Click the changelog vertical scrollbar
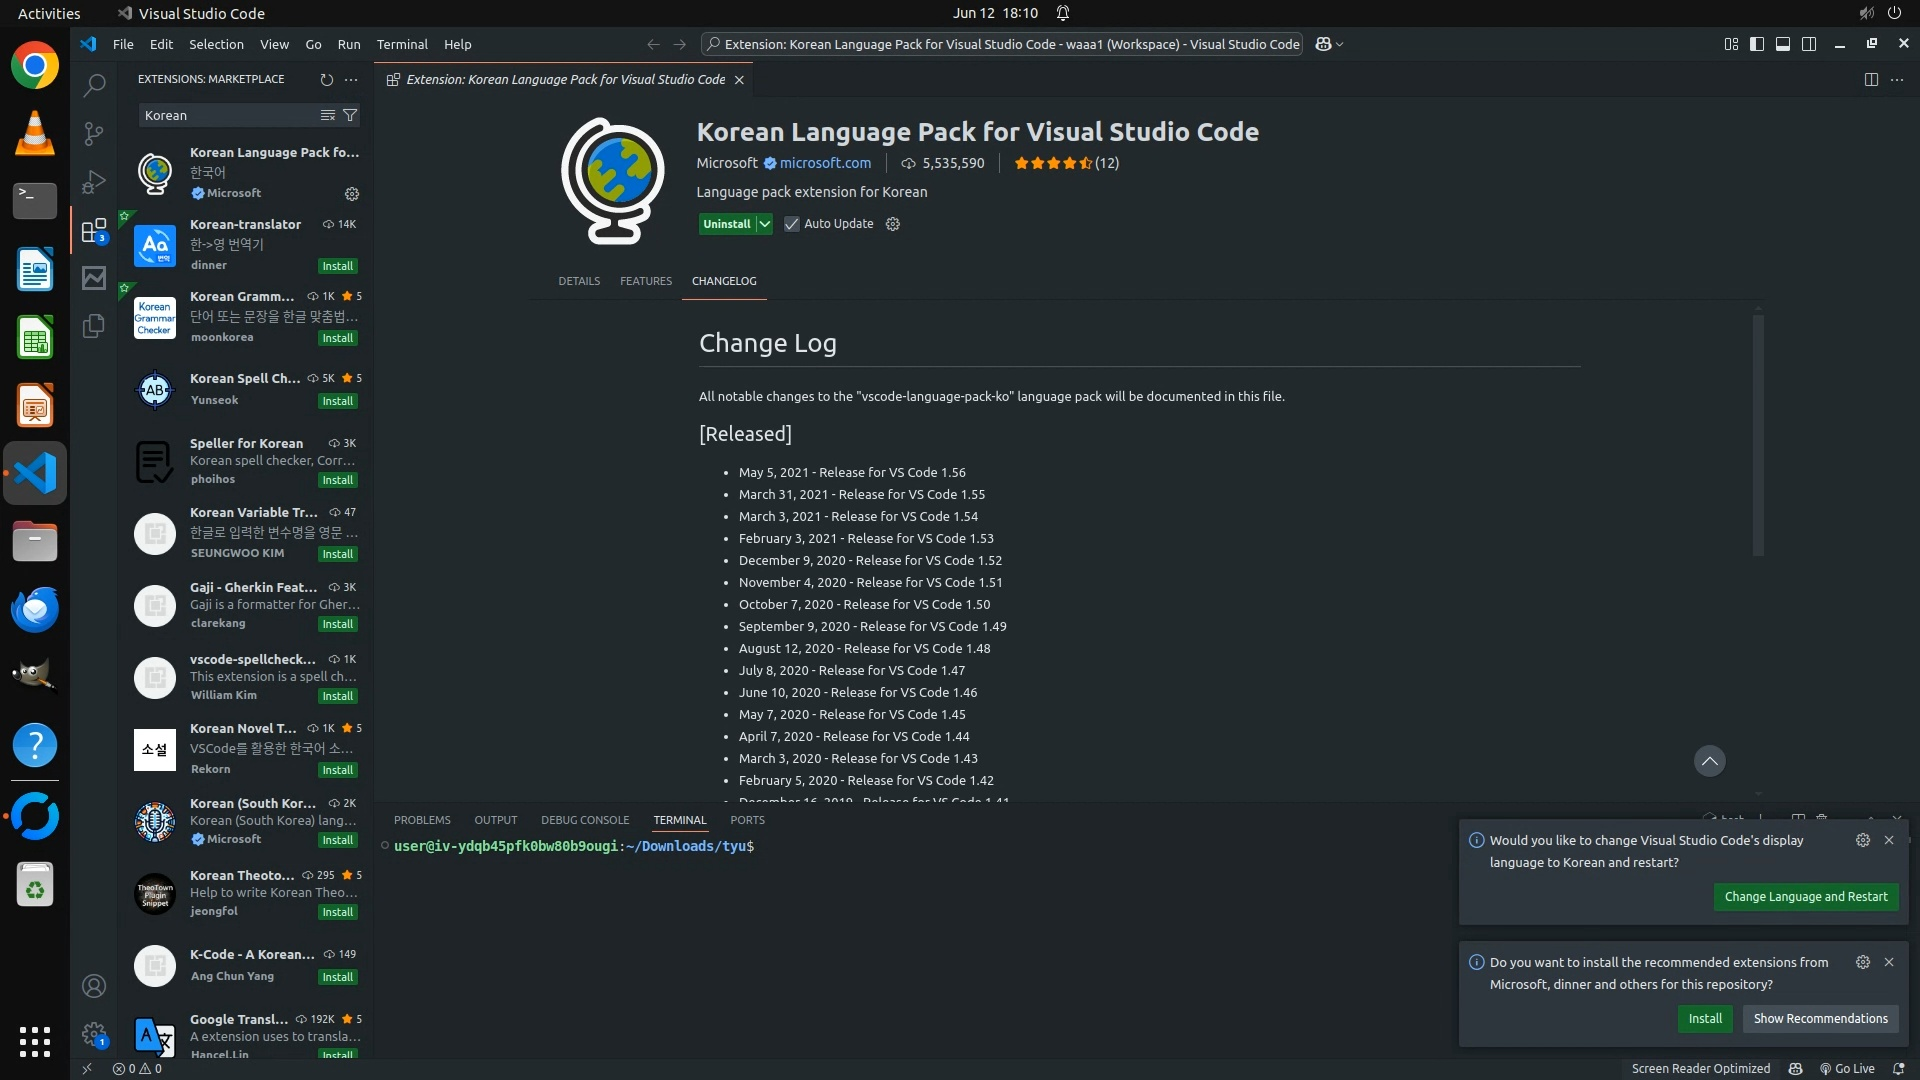1920x1080 pixels. (x=1758, y=436)
